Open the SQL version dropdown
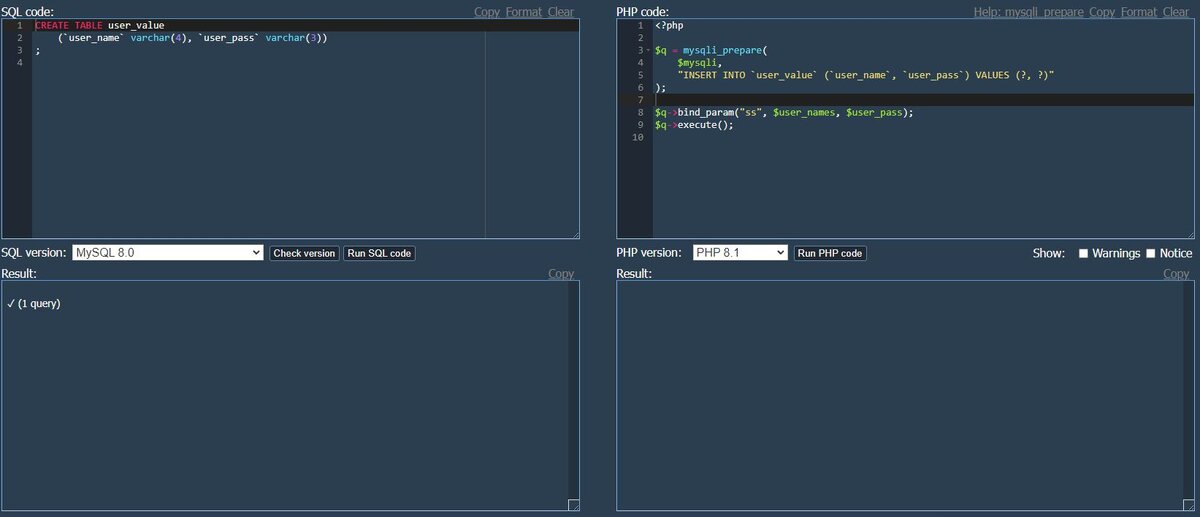Image resolution: width=1200 pixels, height=517 pixels. [167, 253]
